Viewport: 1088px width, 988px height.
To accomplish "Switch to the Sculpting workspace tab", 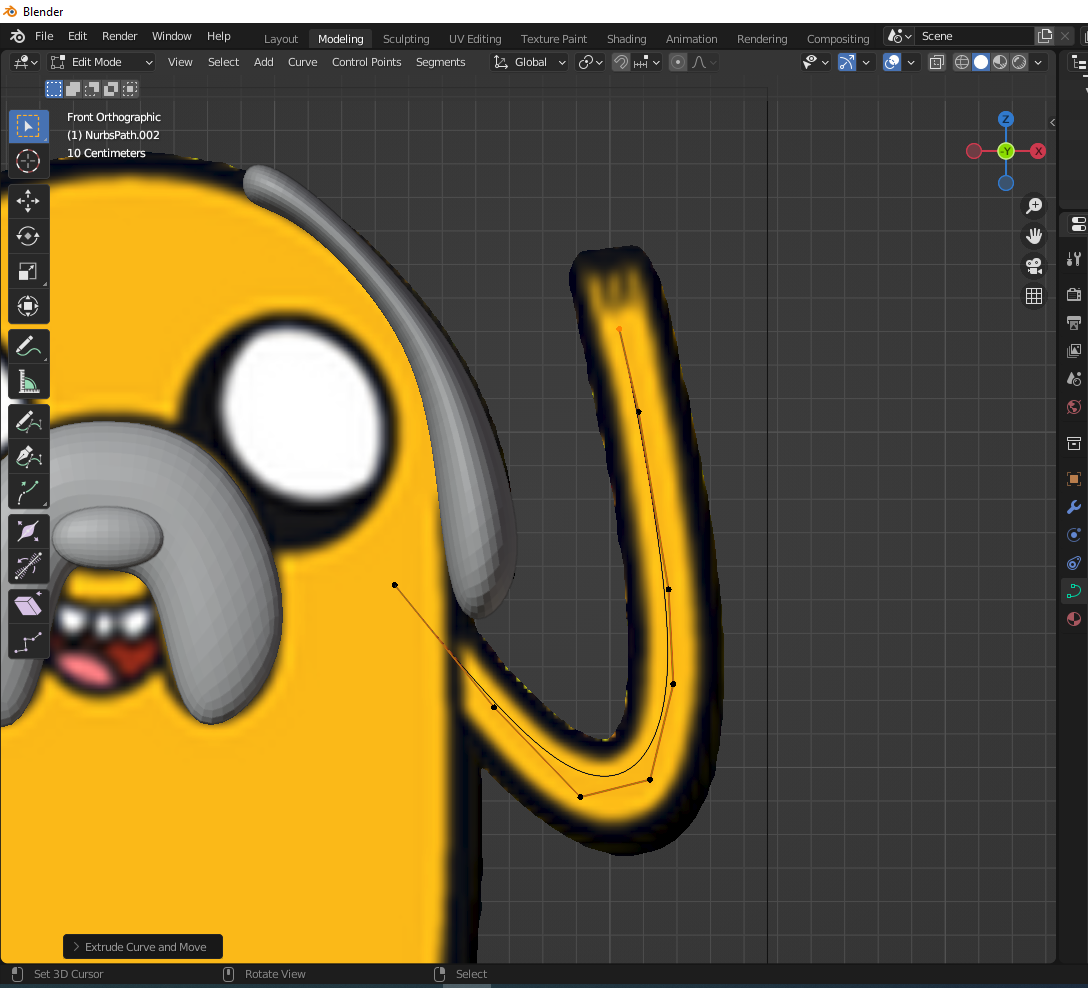I will pos(406,39).
